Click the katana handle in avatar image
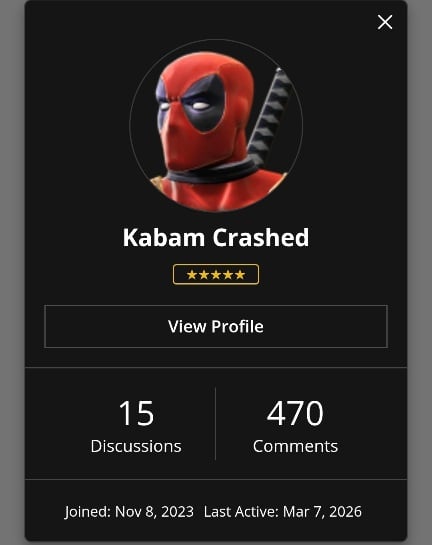The image size is (432, 545). (269, 115)
